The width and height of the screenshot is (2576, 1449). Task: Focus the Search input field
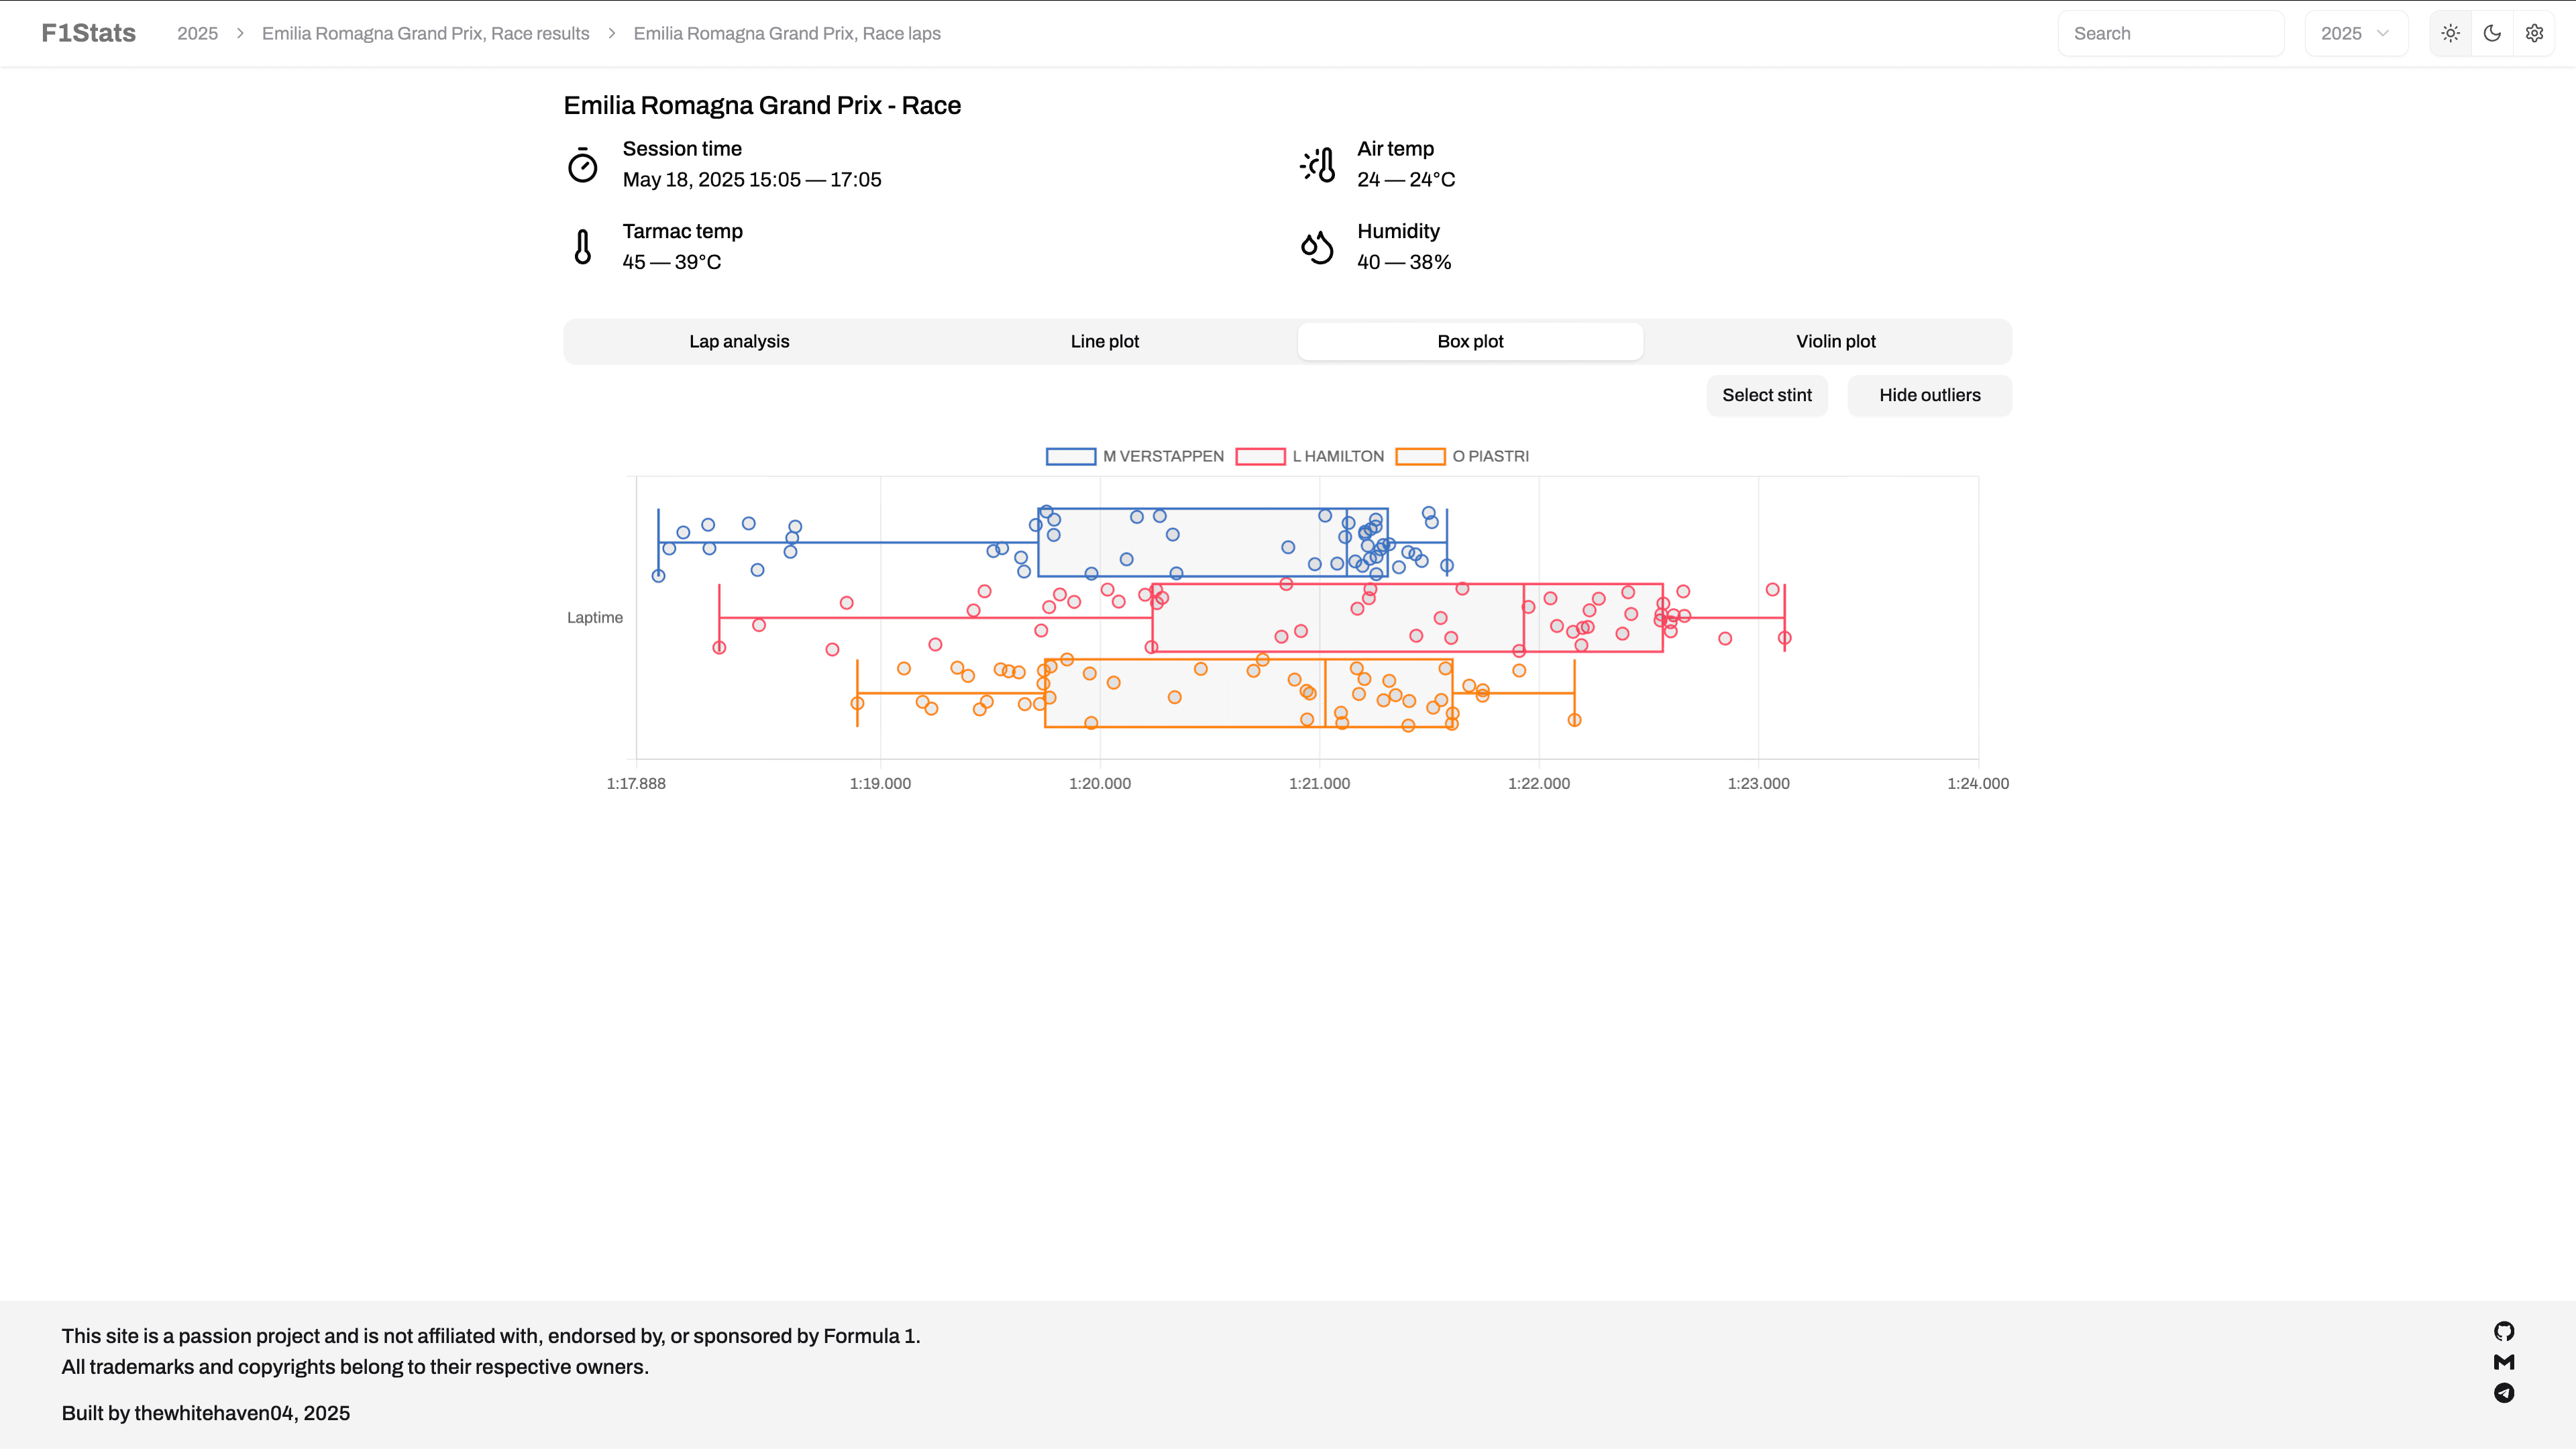(2170, 33)
